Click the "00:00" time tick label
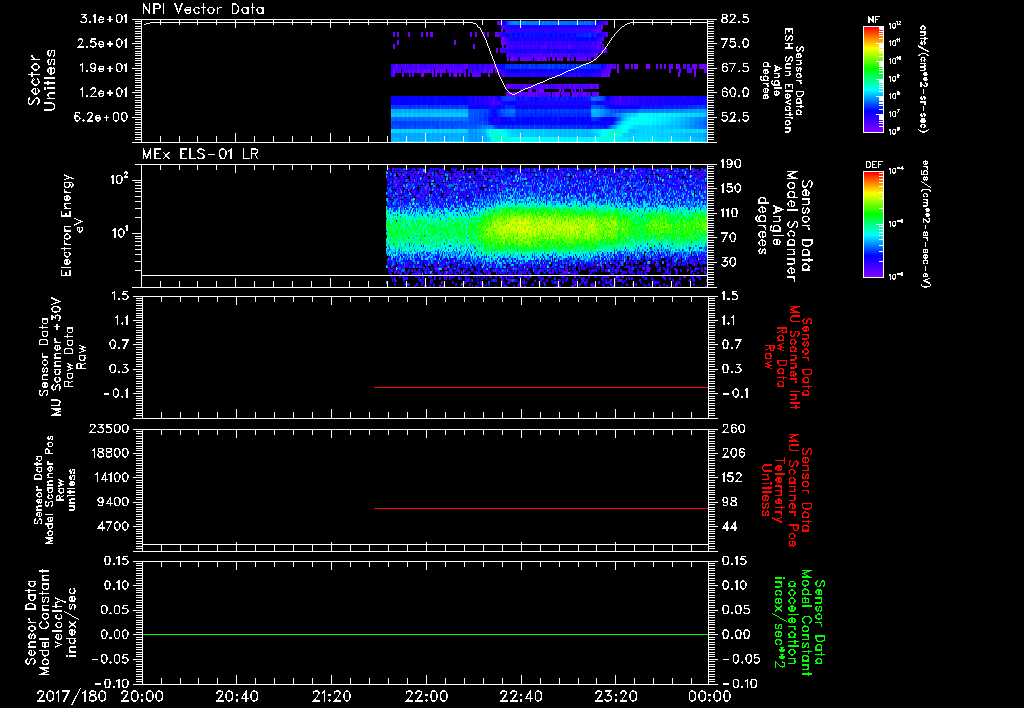The image size is (1024, 708). [x=710, y=696]
